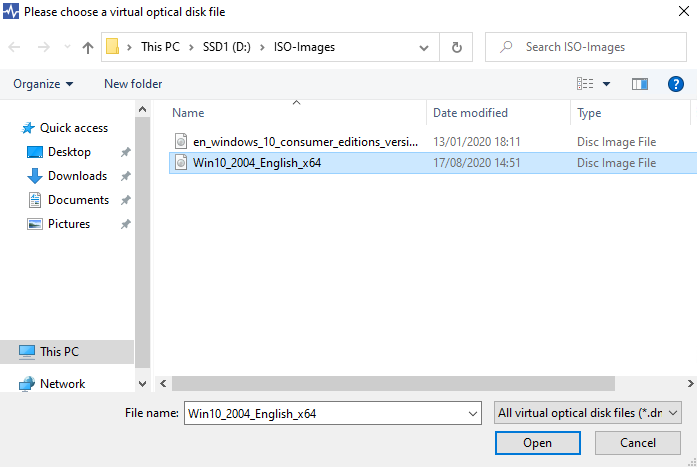
Task: Sort files by Date modified column
Action: click(498, 113)
